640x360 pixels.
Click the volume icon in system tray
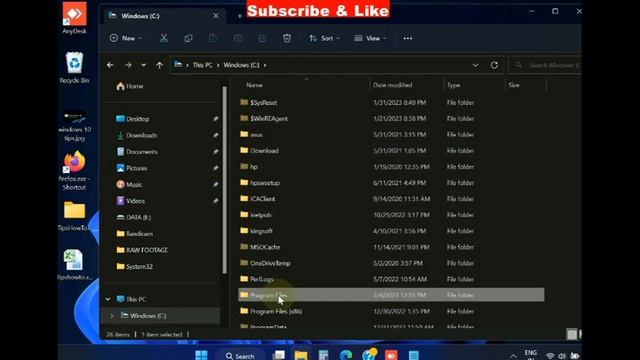562,356
